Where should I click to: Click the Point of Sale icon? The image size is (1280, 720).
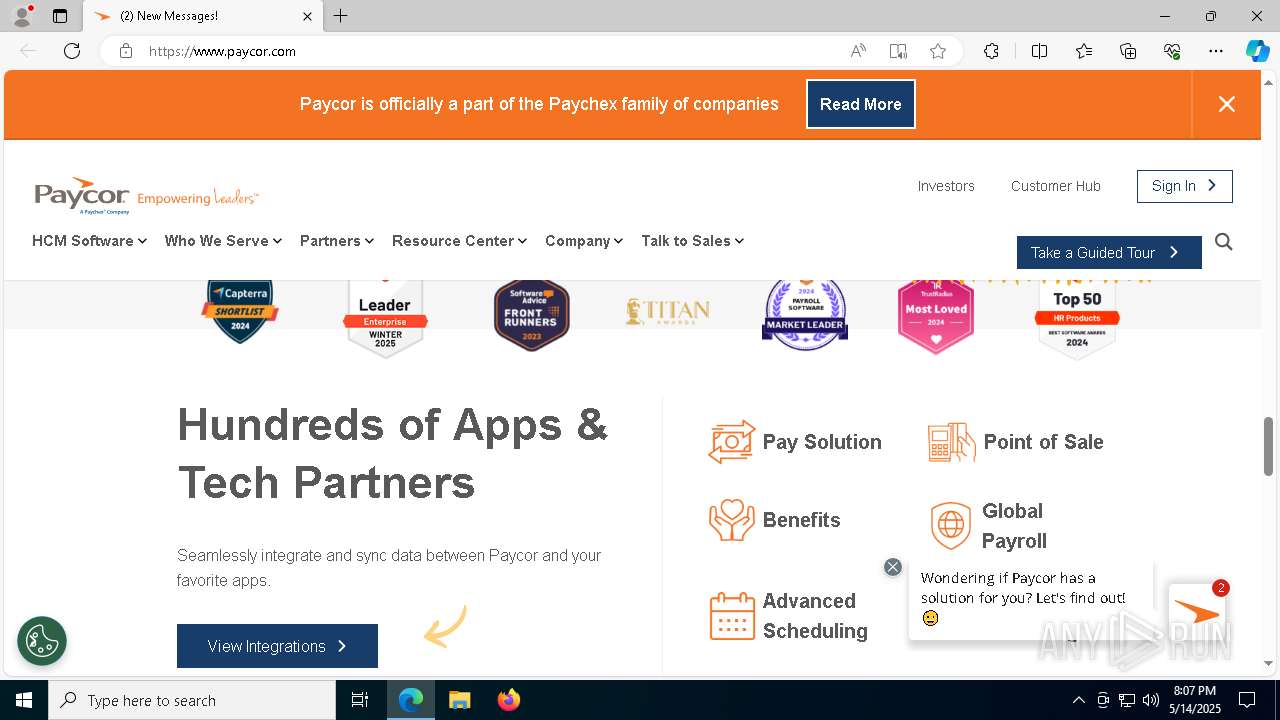click(952, 442)
